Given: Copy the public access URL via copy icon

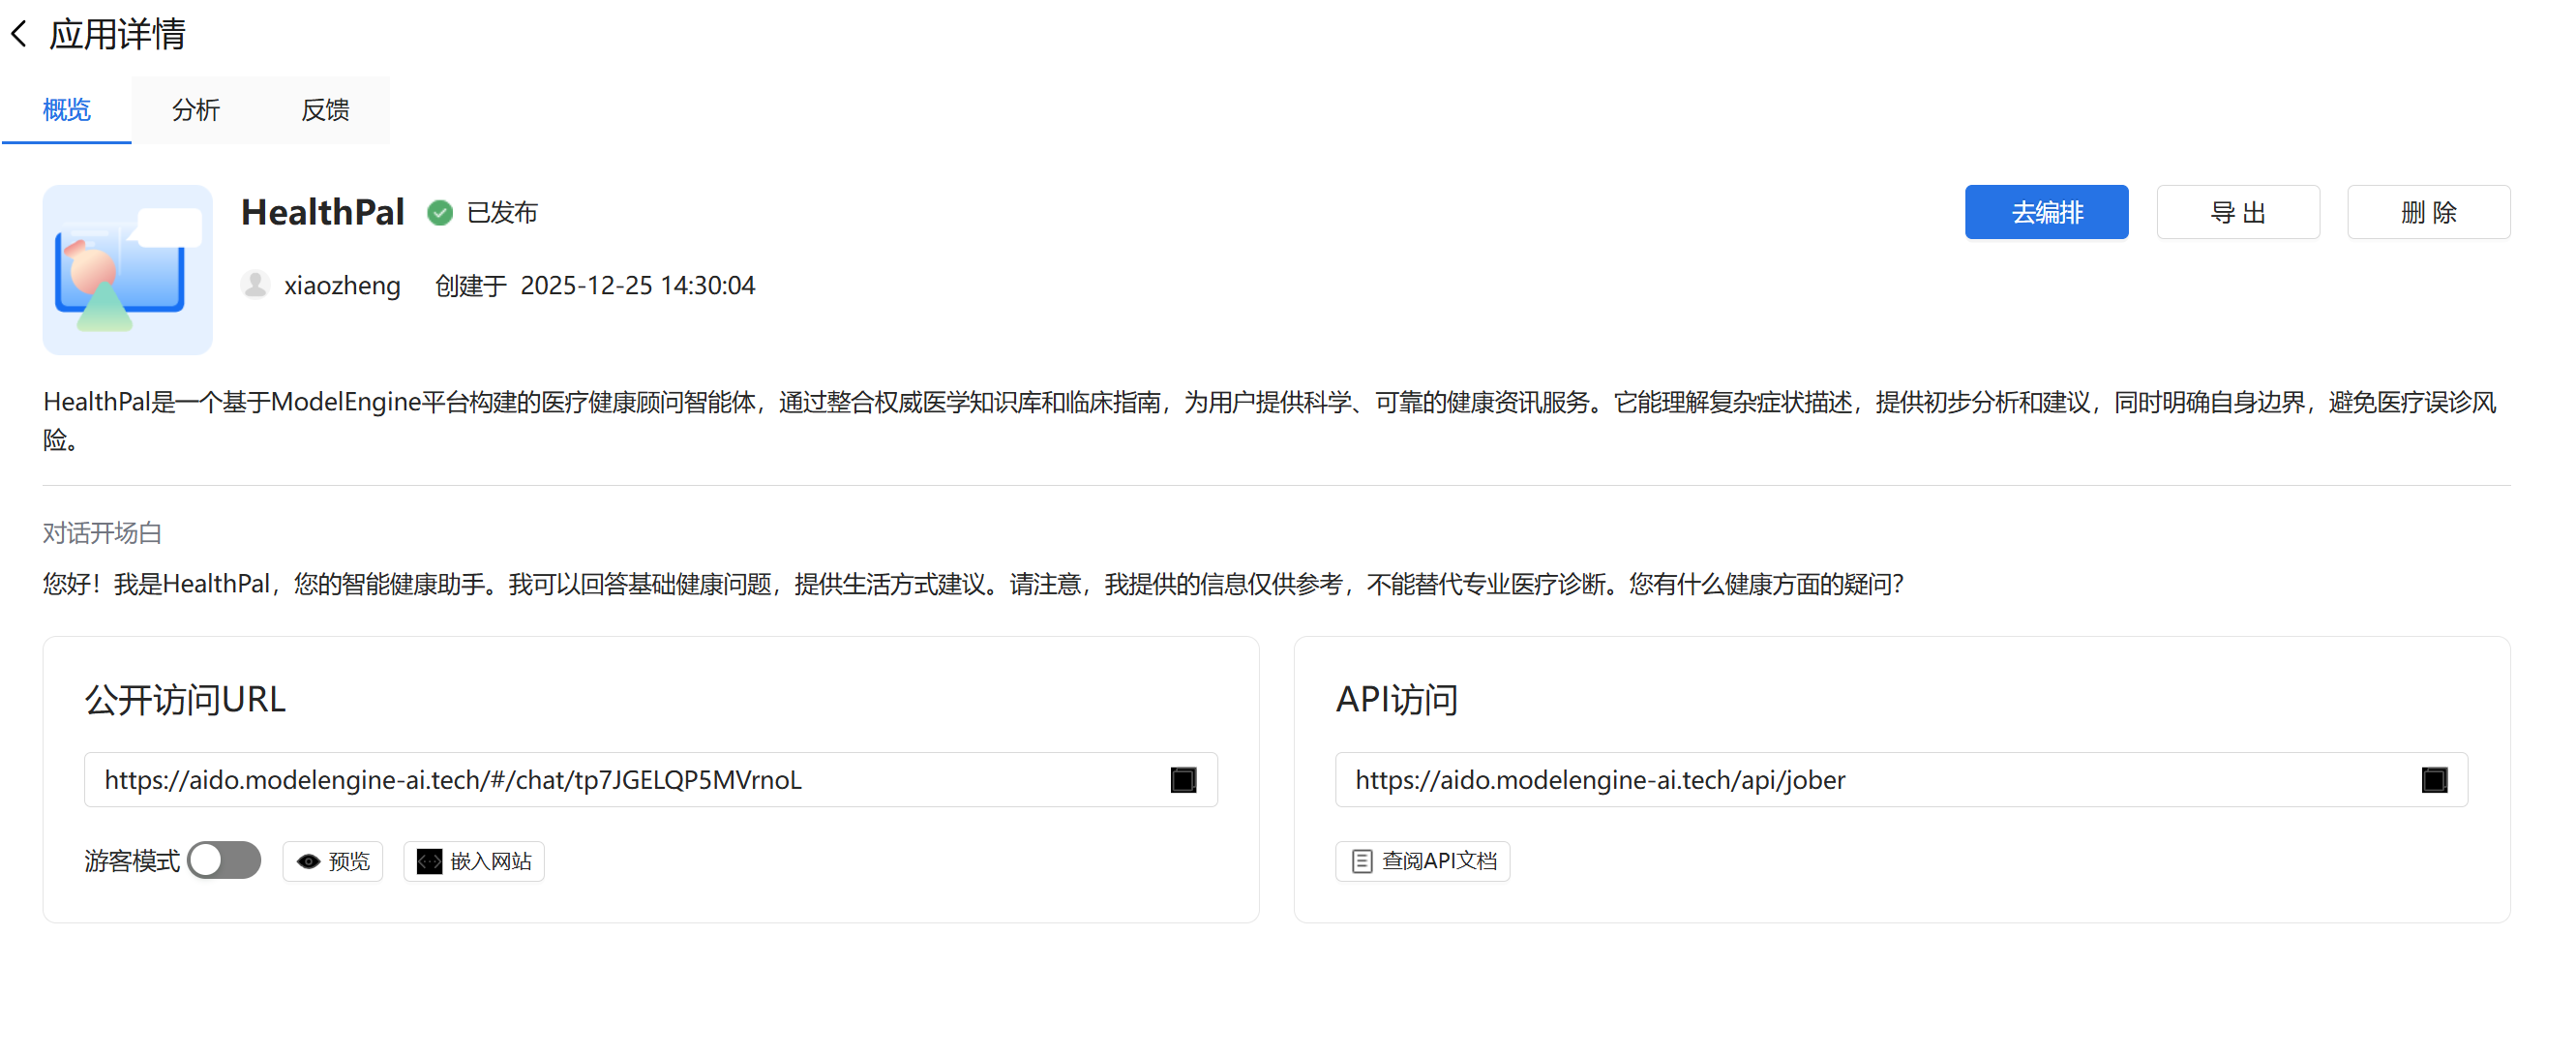Looking at the screenshot, I should tap(1183, 779).
